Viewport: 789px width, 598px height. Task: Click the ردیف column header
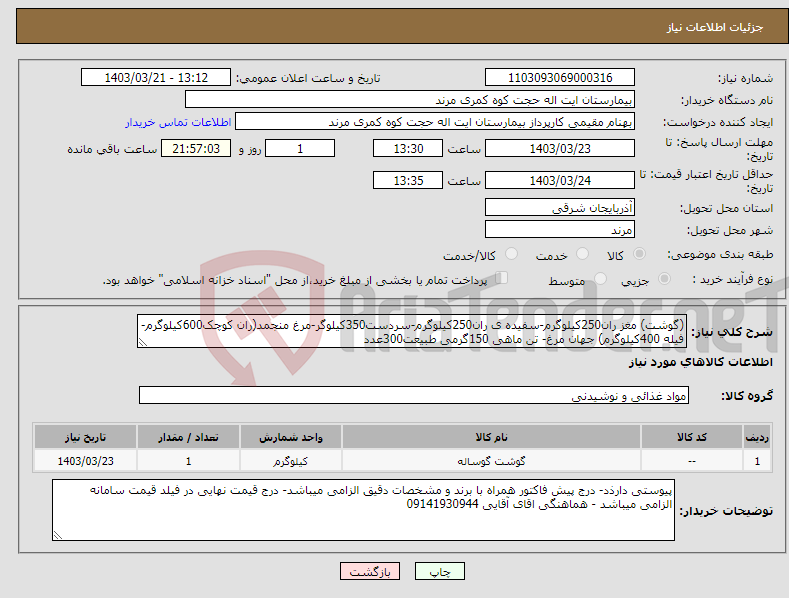coord(757,437)
